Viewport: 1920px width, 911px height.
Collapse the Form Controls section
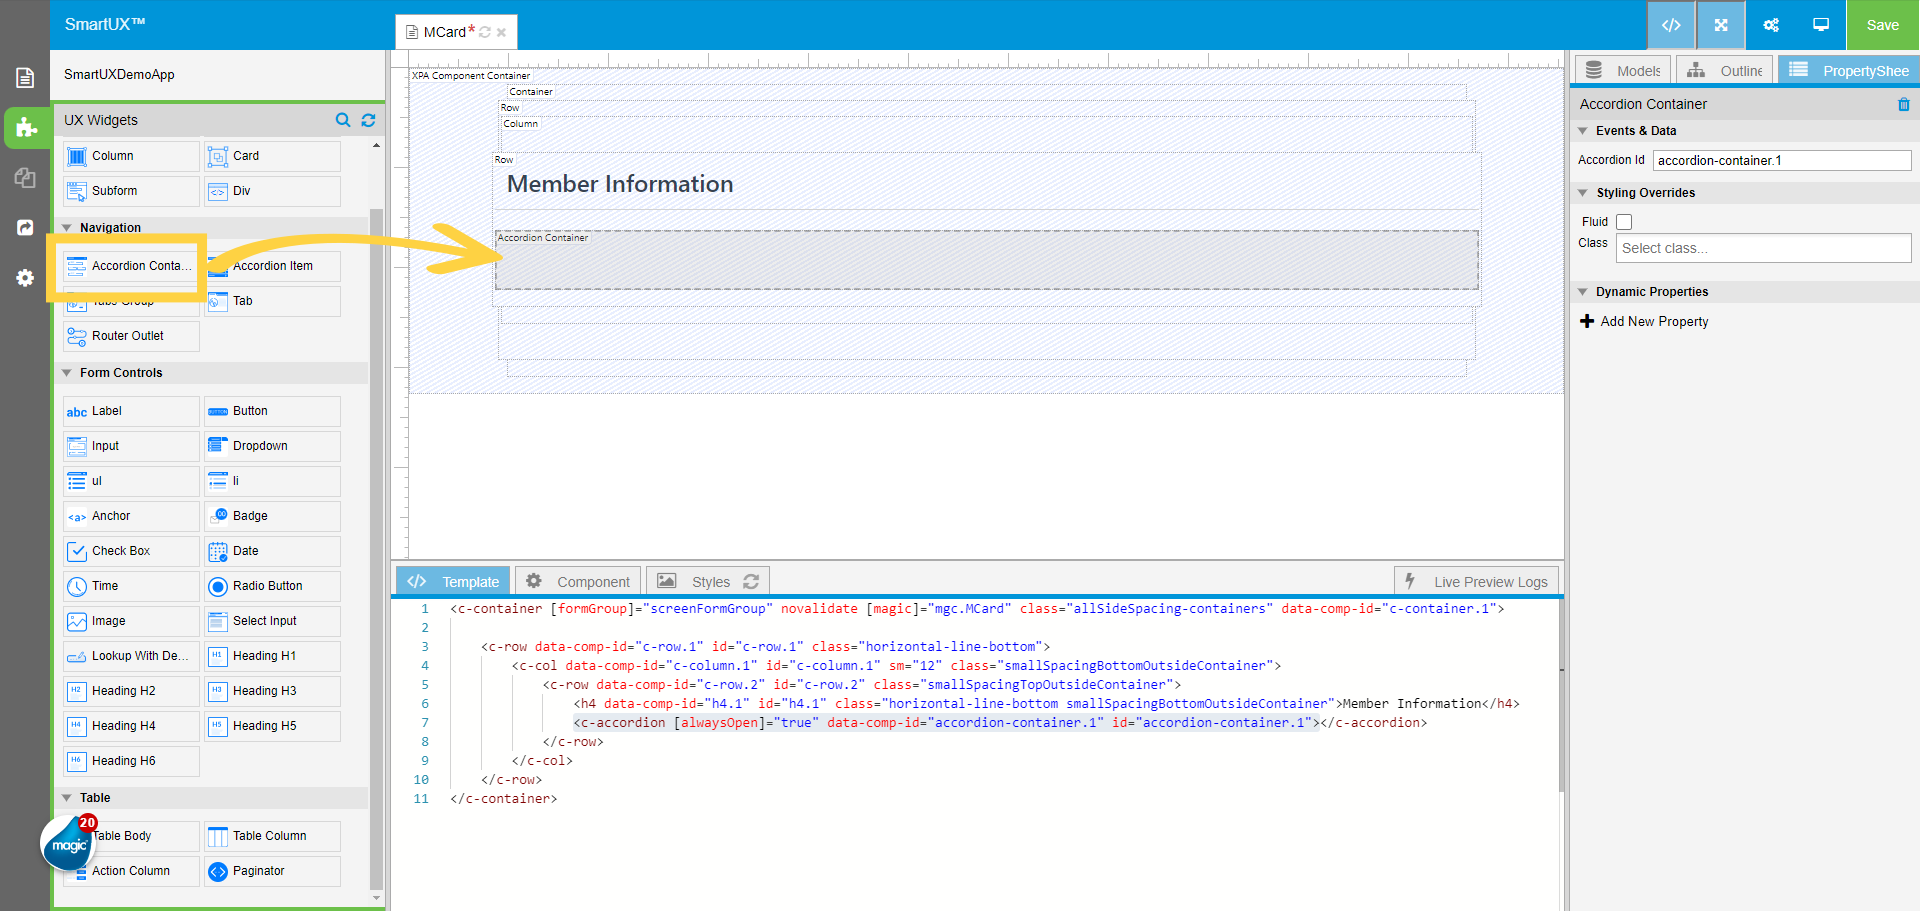pos(67,373)
